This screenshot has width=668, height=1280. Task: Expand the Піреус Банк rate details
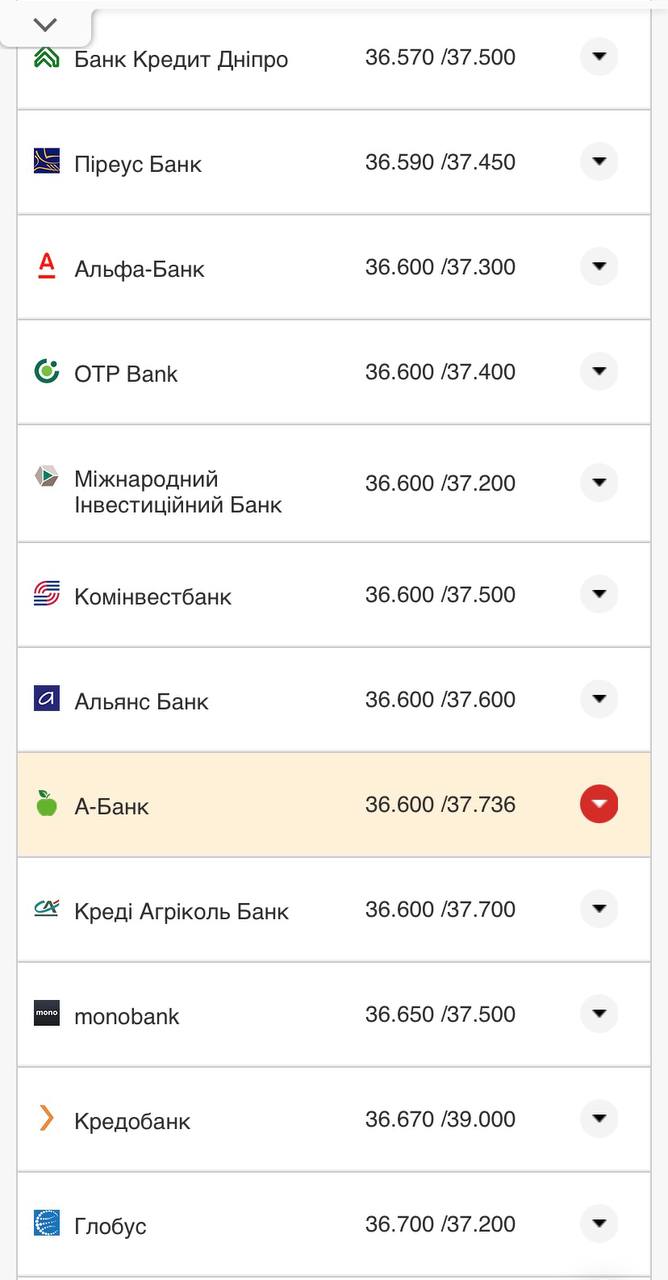(x=598, y=161)
